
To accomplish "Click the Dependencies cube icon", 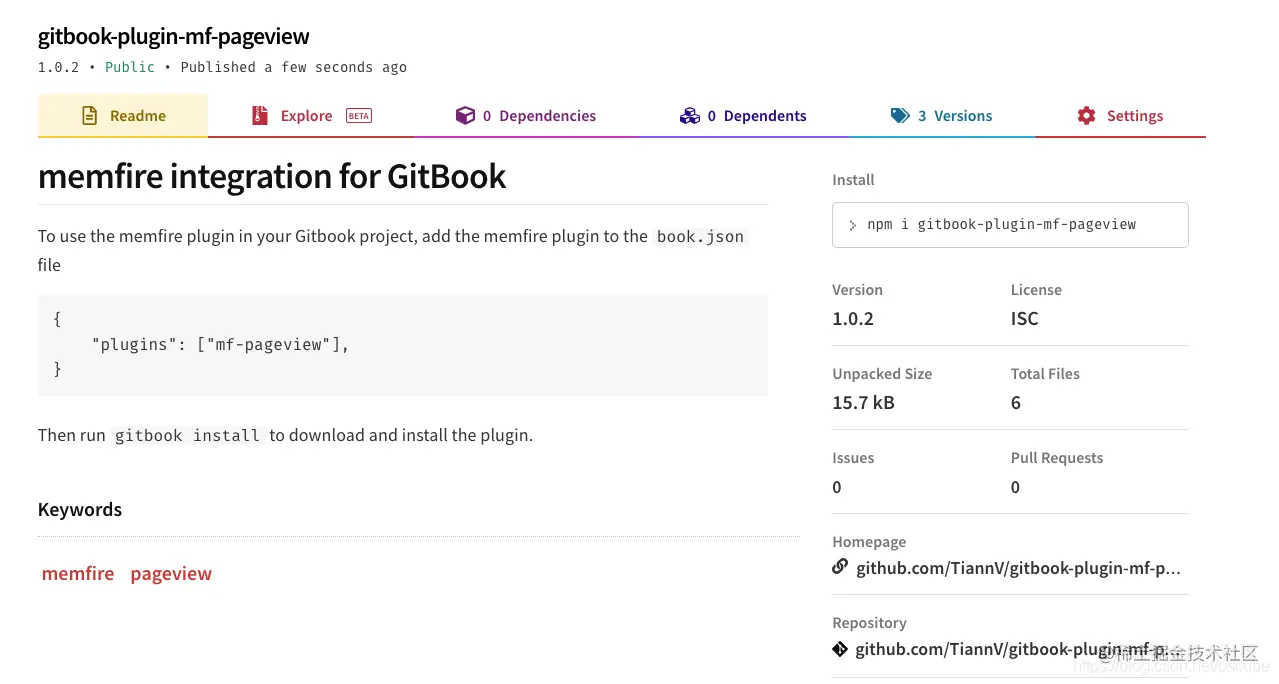I will [465, 116].
